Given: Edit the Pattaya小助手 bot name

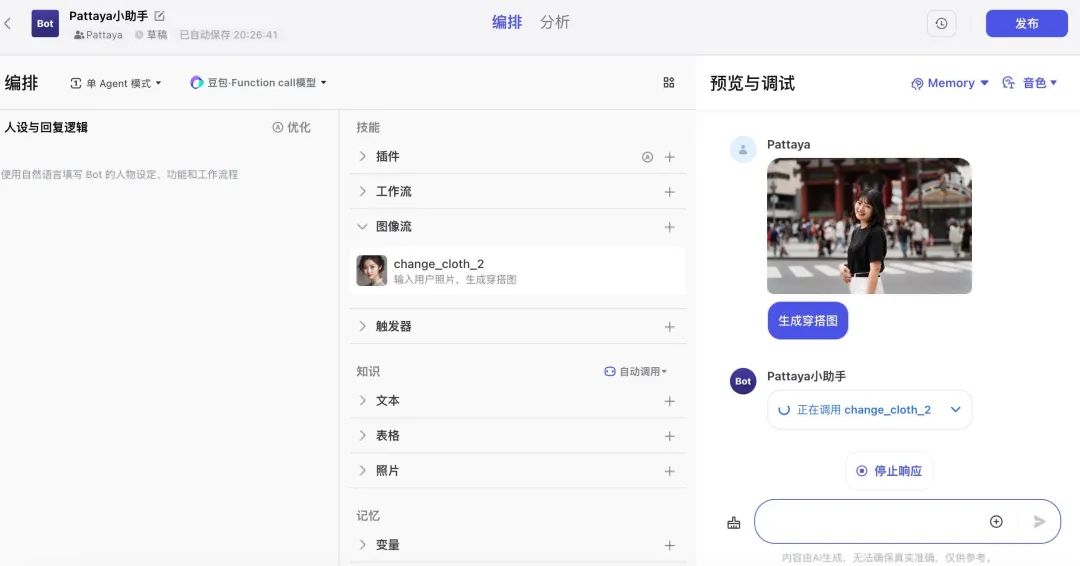Looking at the screenshot, I should click(159, 15).
